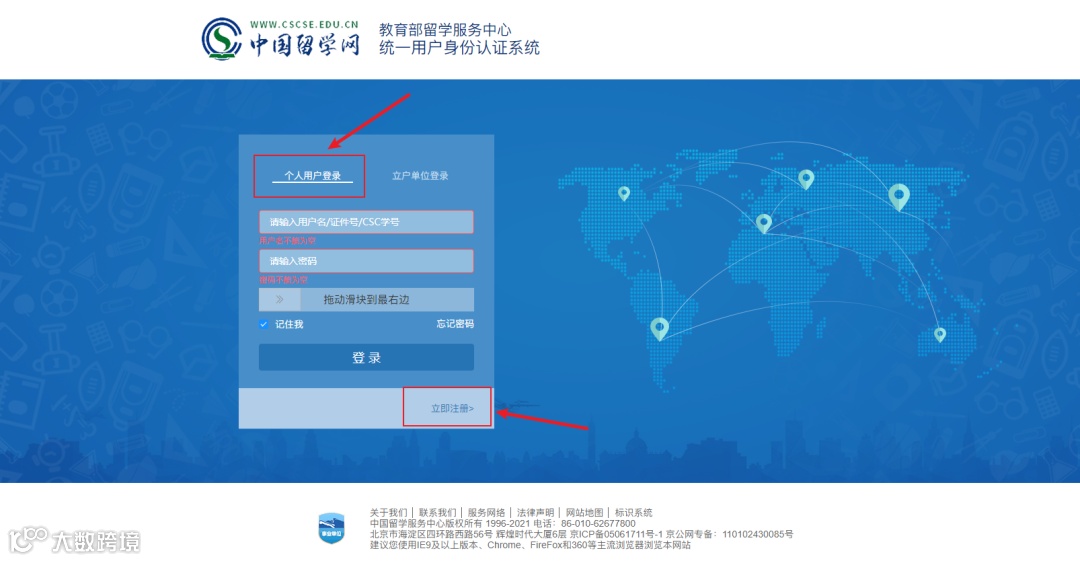Viewport: 1080px width, 561px height.
Task: Click the map pin over northern Russia
Action: pyautogui.click(x=806, y=179)
